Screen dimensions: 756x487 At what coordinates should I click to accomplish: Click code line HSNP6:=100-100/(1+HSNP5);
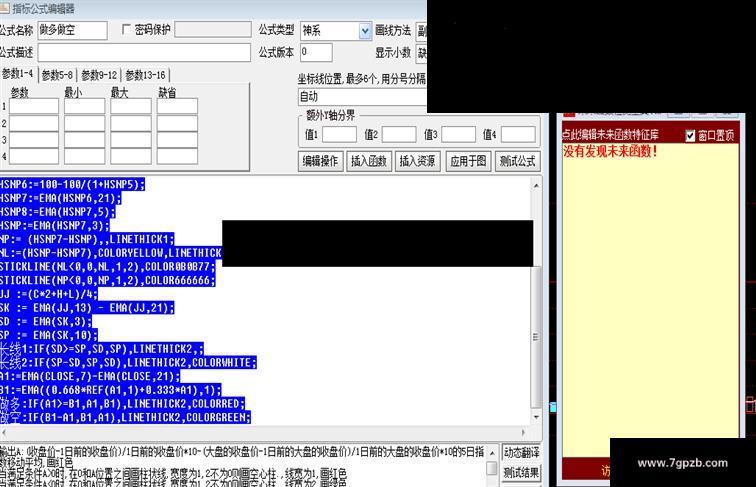(x=72, y=184)
